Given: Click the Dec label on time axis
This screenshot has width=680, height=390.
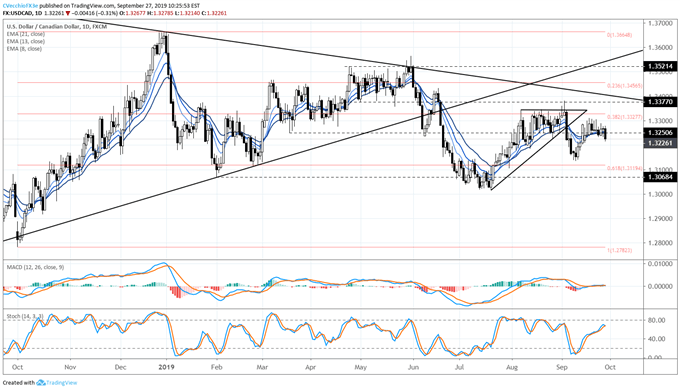Looking at the screenshot, I should [x=121, y=367].
